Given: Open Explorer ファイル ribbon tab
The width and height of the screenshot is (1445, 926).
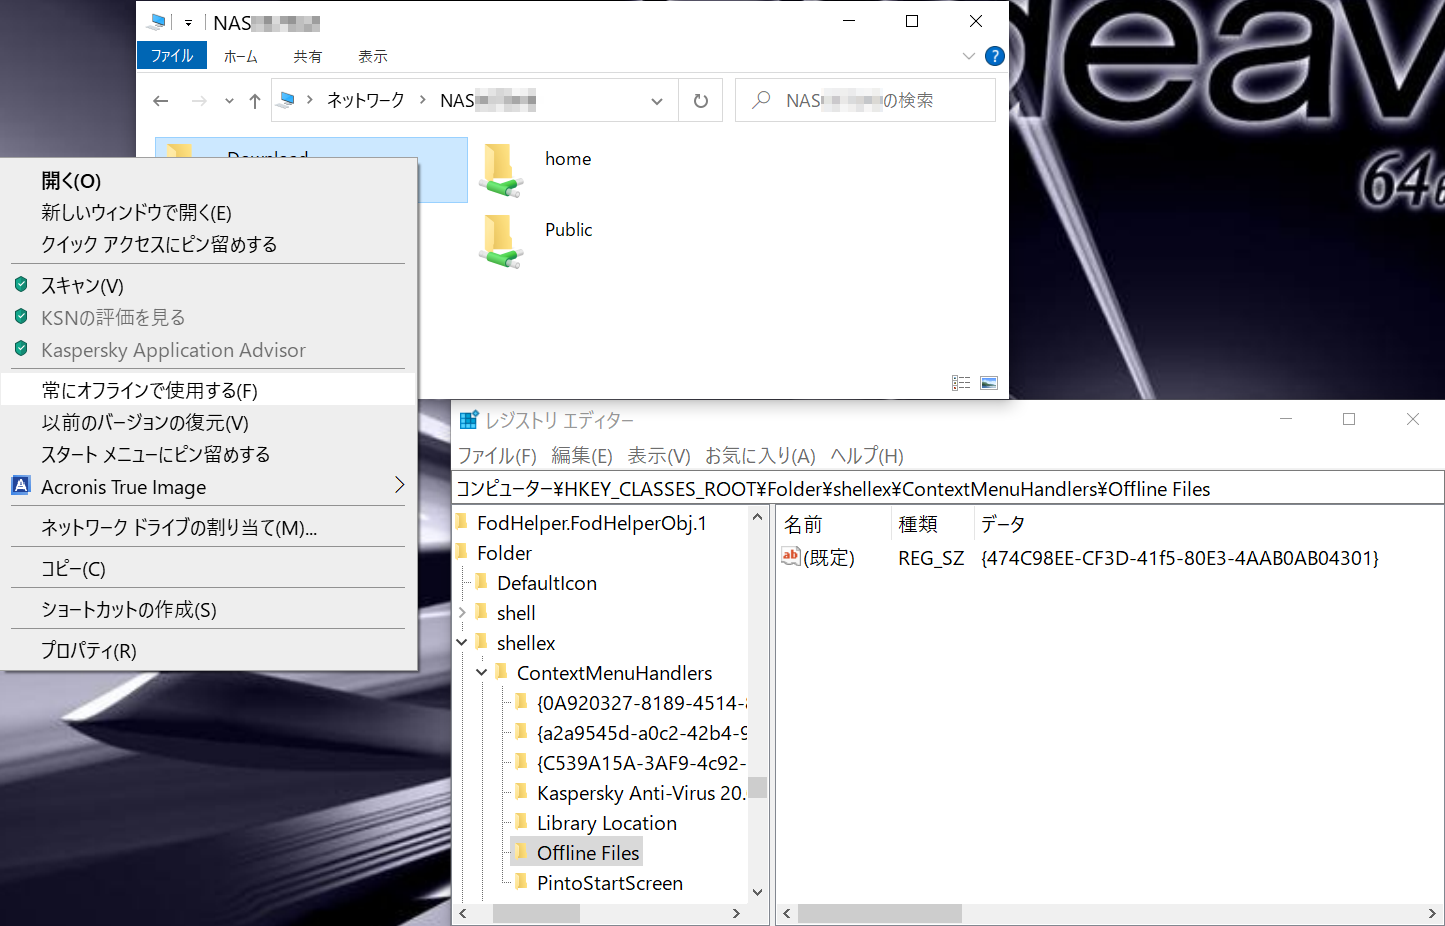Looking at the screenshot, I should coord(172,56).
